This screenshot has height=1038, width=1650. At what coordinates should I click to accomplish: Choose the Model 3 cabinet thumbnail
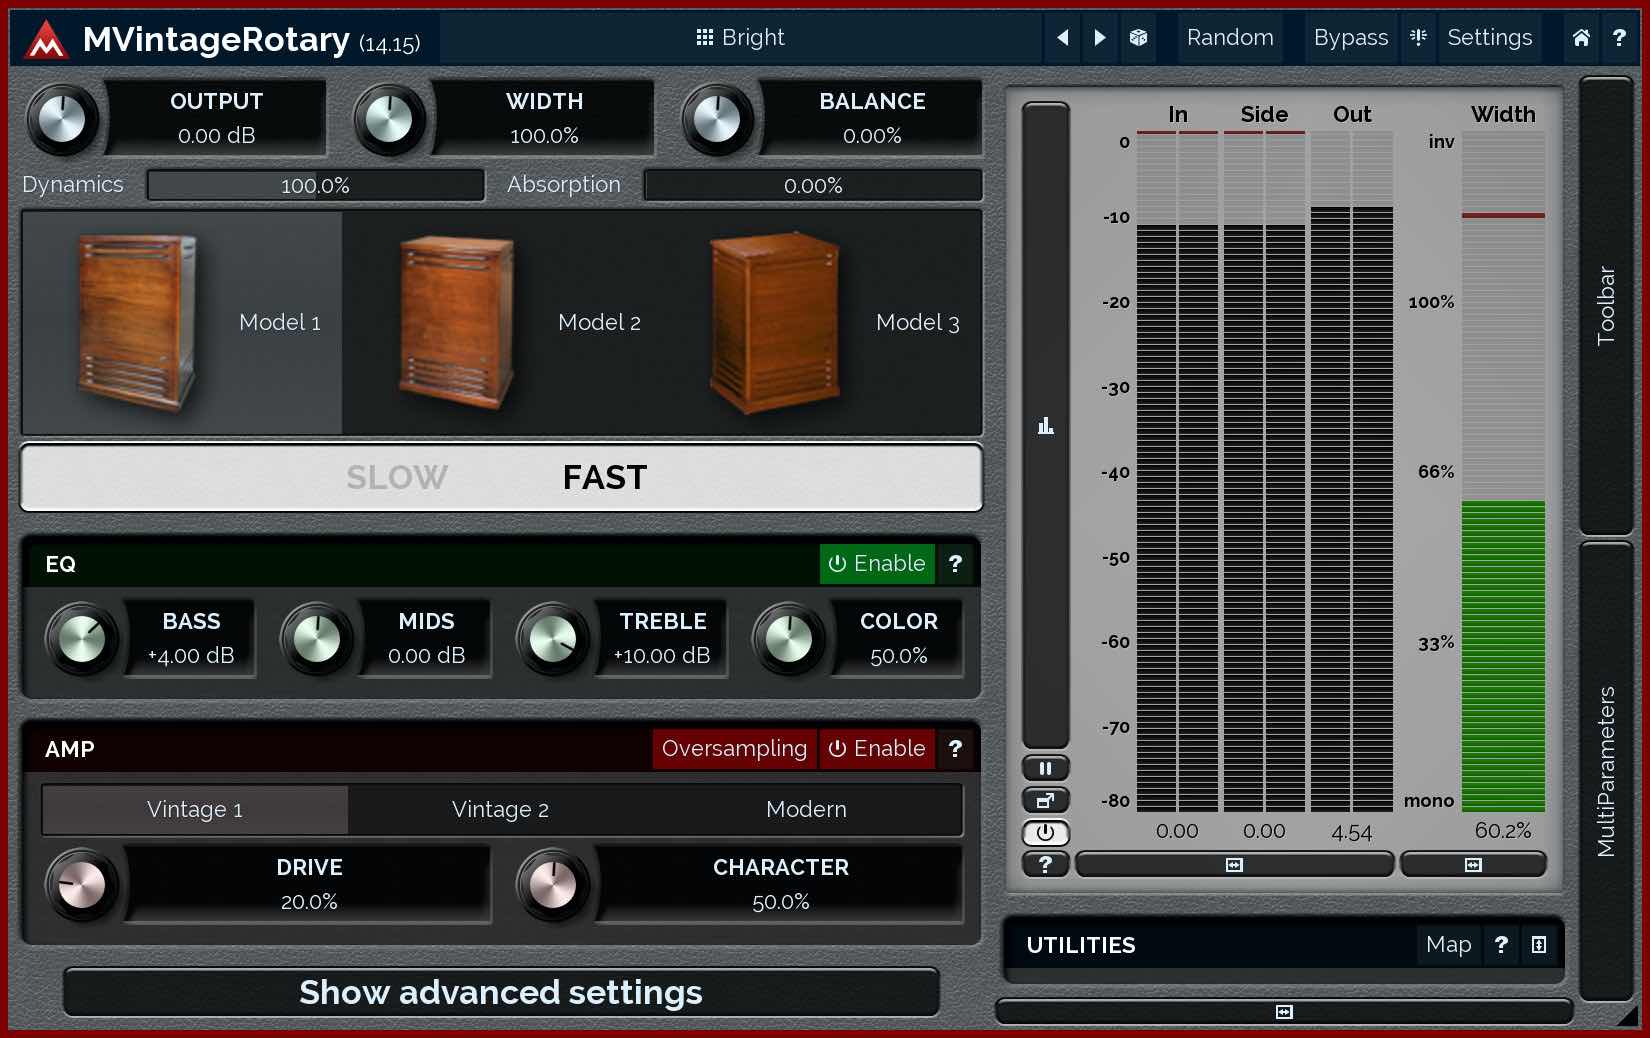click(x=775, y=323)
